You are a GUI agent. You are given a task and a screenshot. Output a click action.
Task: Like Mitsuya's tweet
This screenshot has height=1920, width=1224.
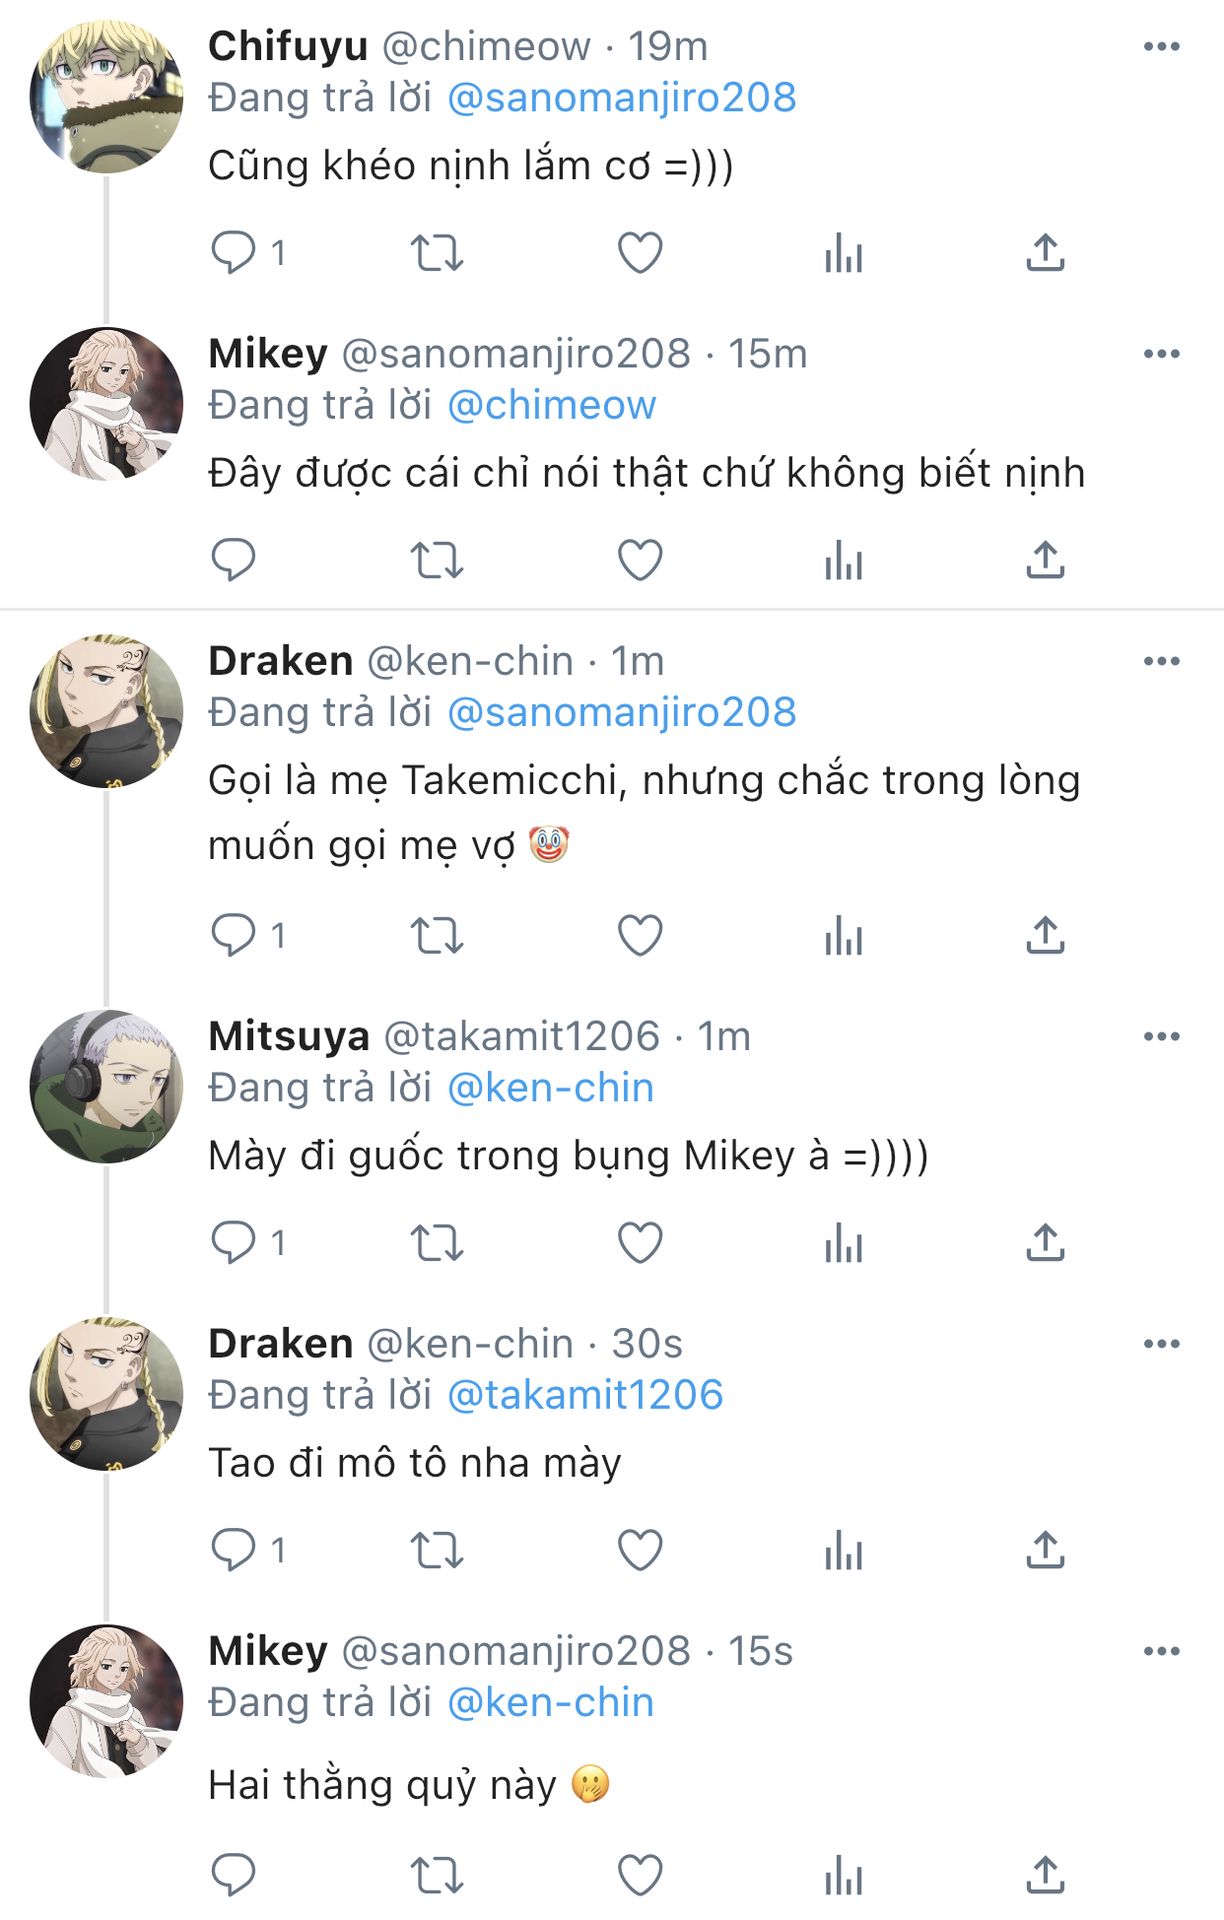click(x=640, y=1243)
